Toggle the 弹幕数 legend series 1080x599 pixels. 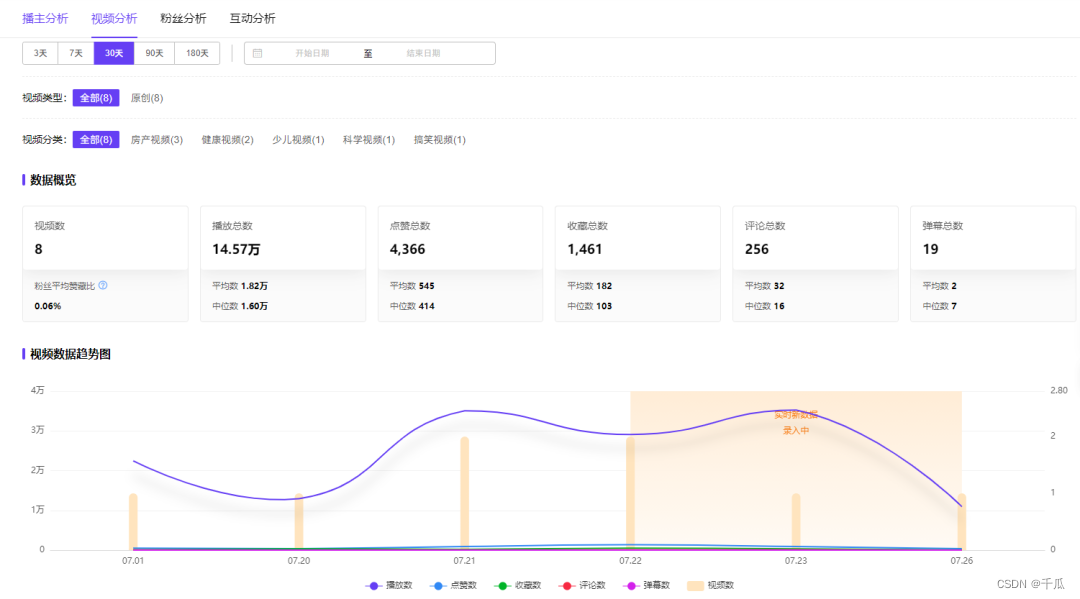coord(647,585)
